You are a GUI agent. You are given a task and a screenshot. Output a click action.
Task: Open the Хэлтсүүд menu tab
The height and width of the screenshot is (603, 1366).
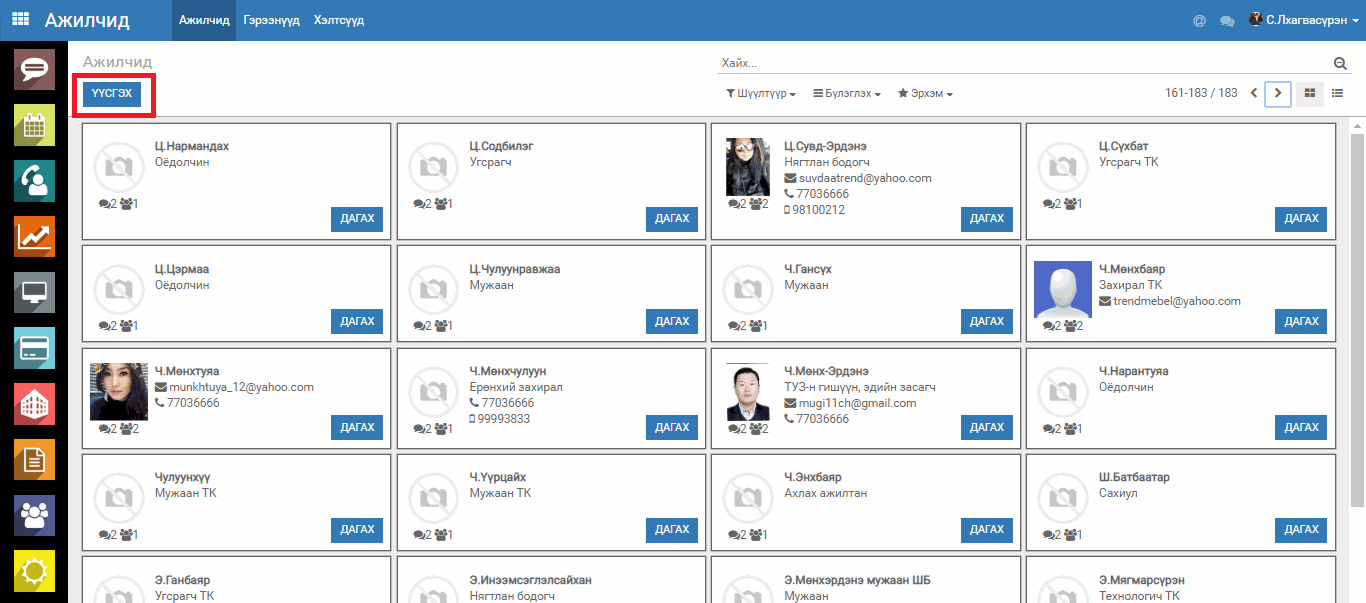click(x=339, y=20)
